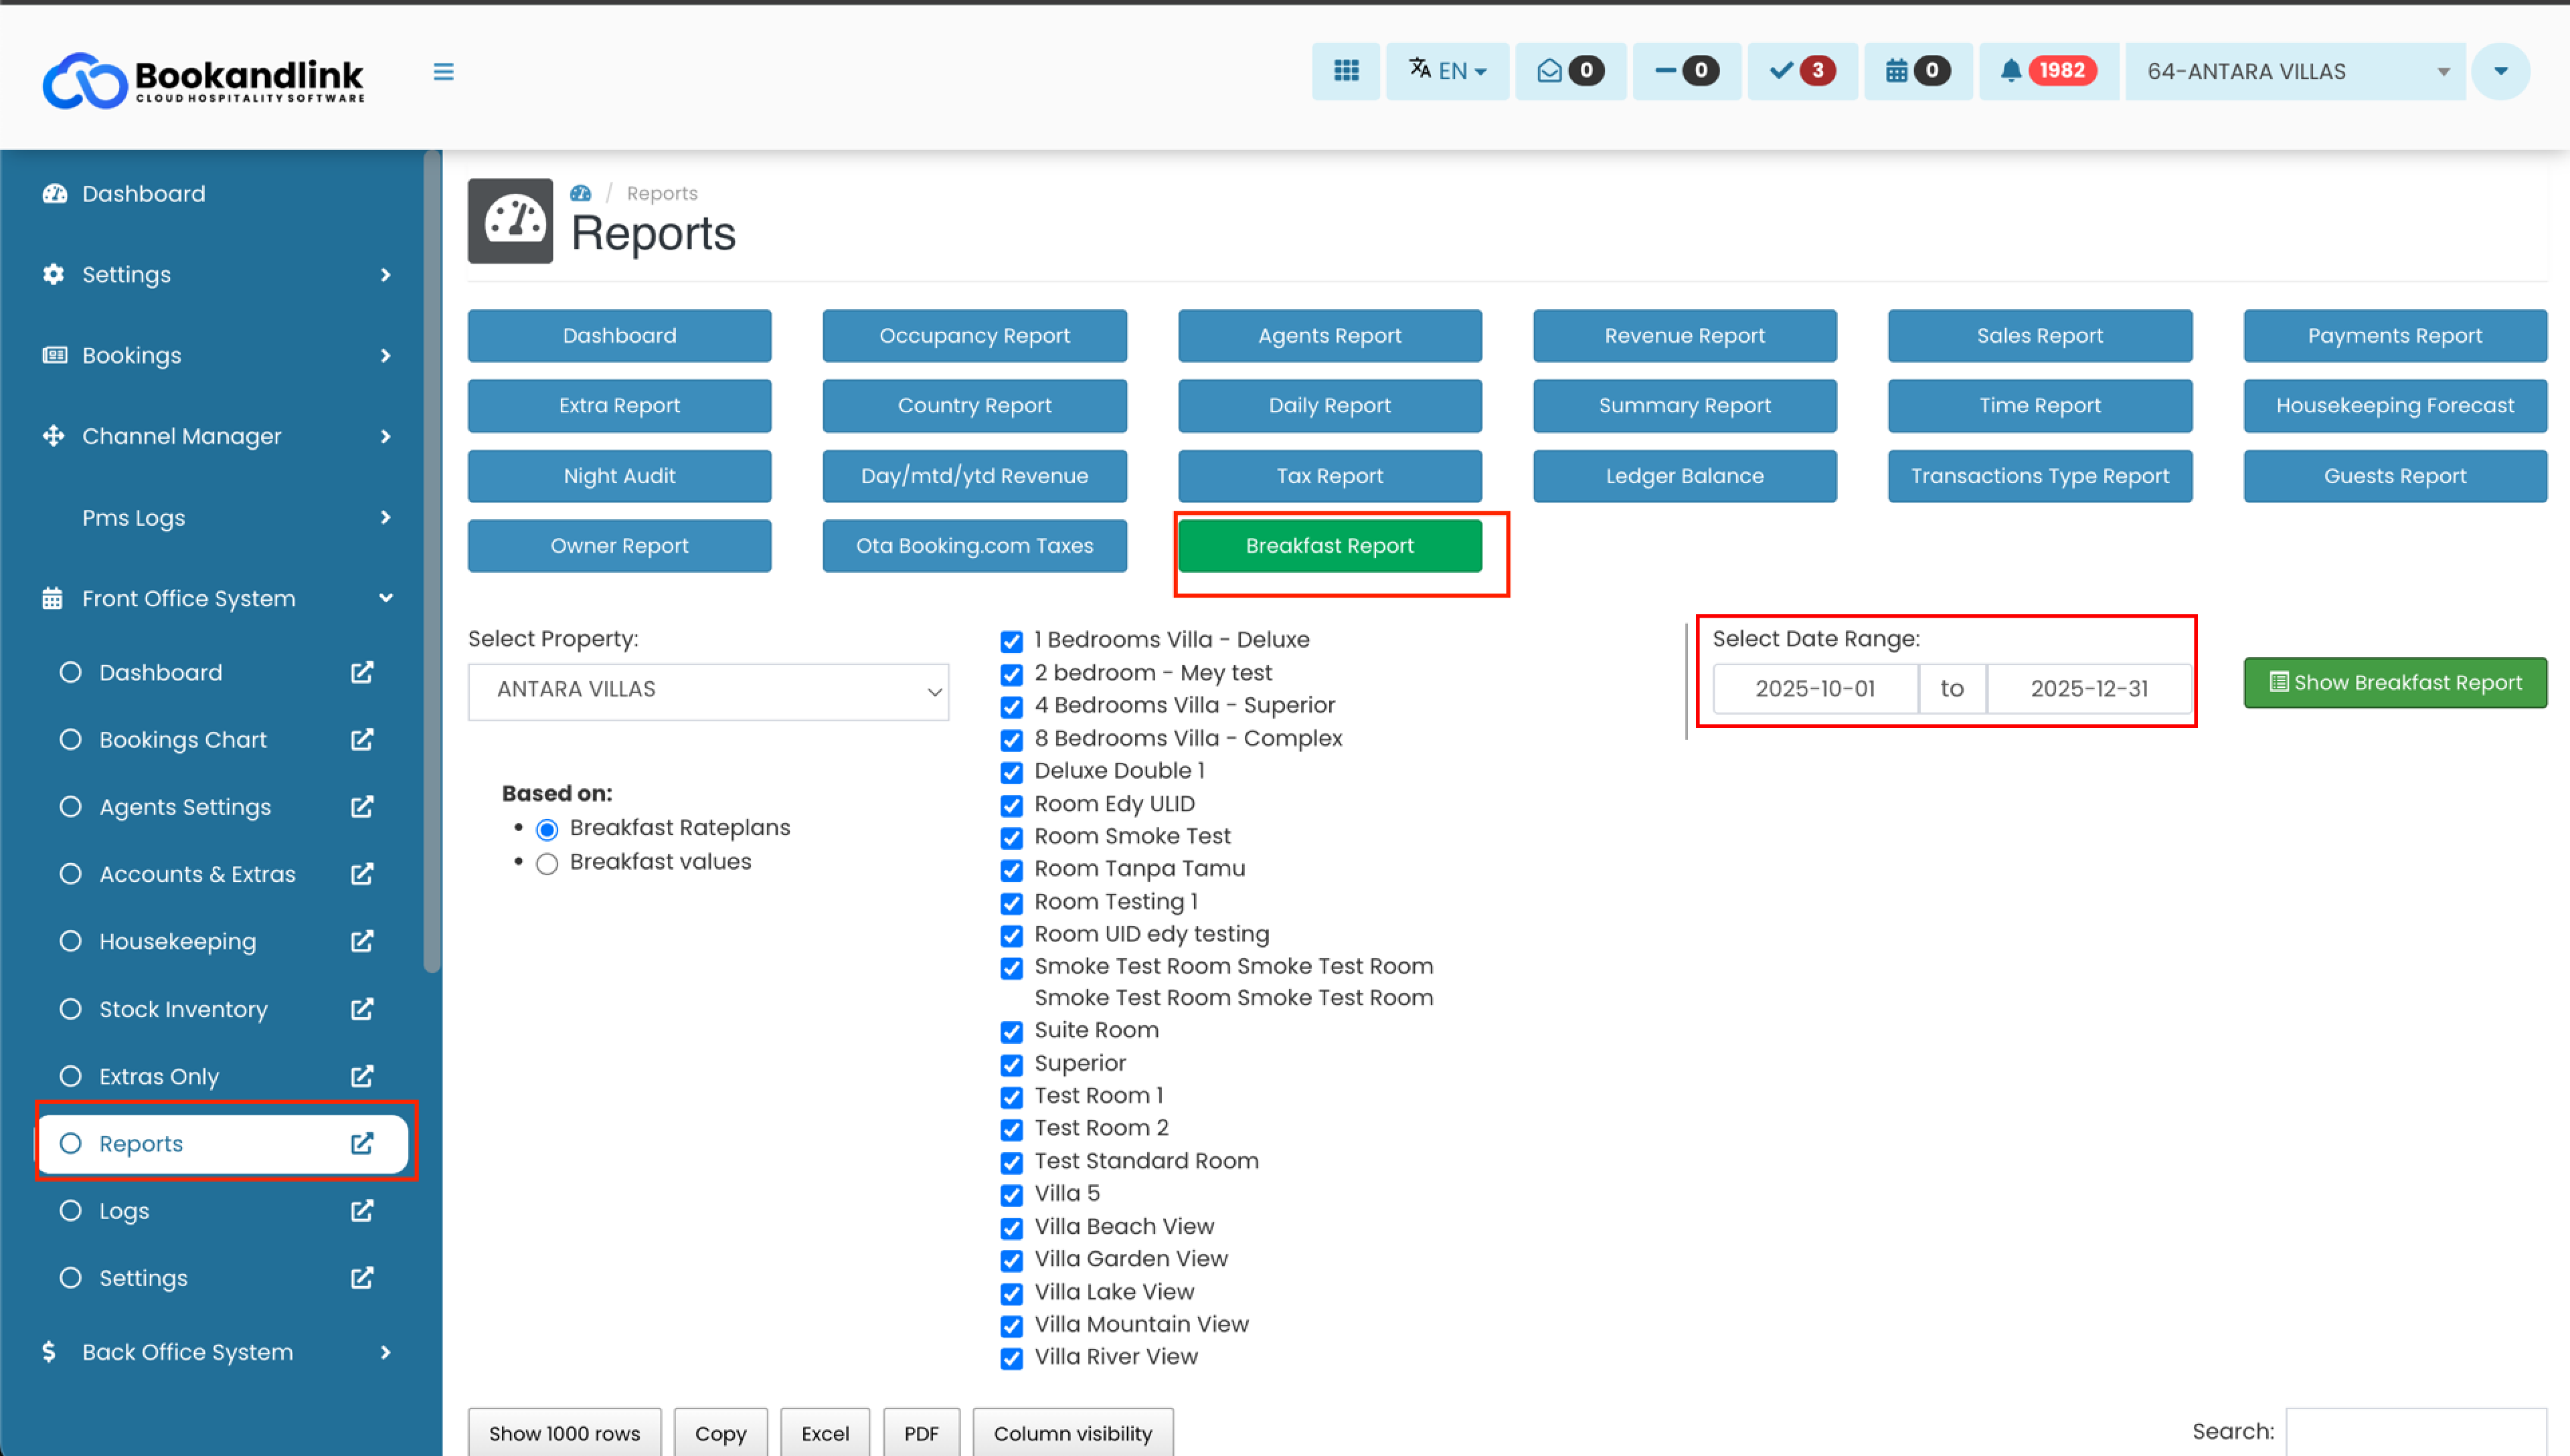Screen dimensions: 2570x1456
Task: Open Bookings Chart external link icon
Action: pyautogui.click(x=362, y=740)
